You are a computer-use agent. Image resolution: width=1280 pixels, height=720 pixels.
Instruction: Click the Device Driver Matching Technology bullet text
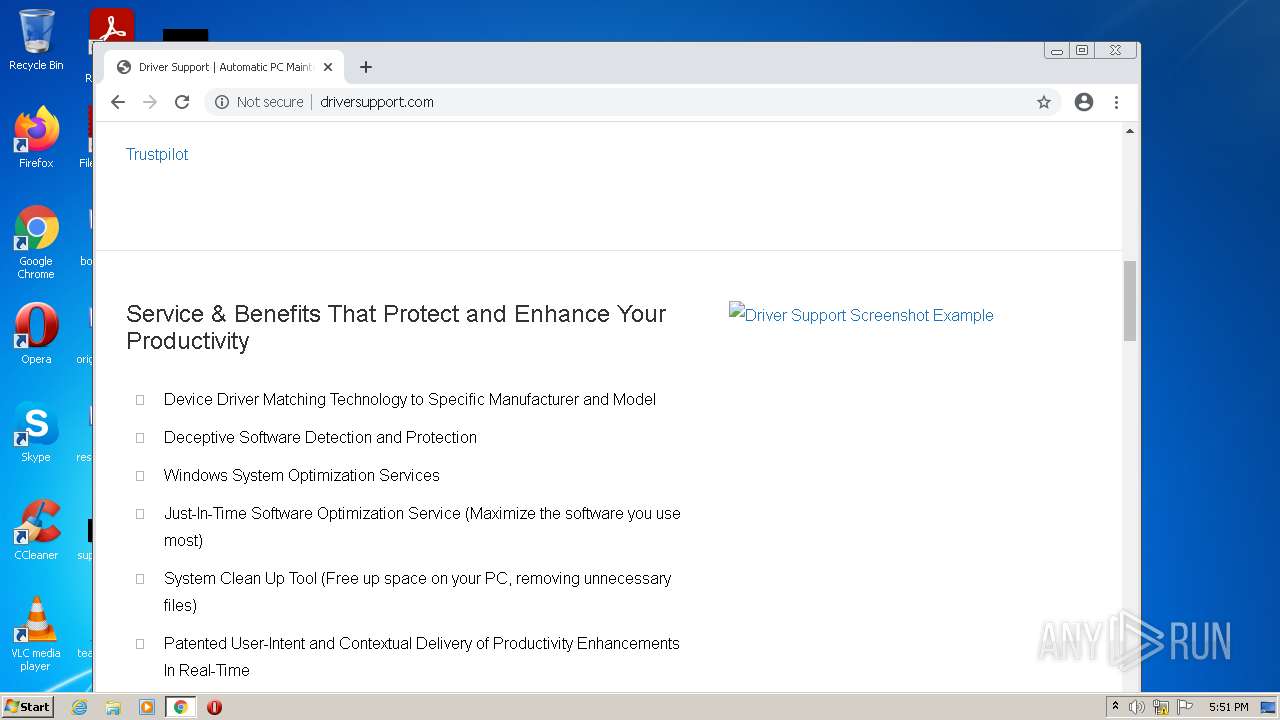point(410,399)
